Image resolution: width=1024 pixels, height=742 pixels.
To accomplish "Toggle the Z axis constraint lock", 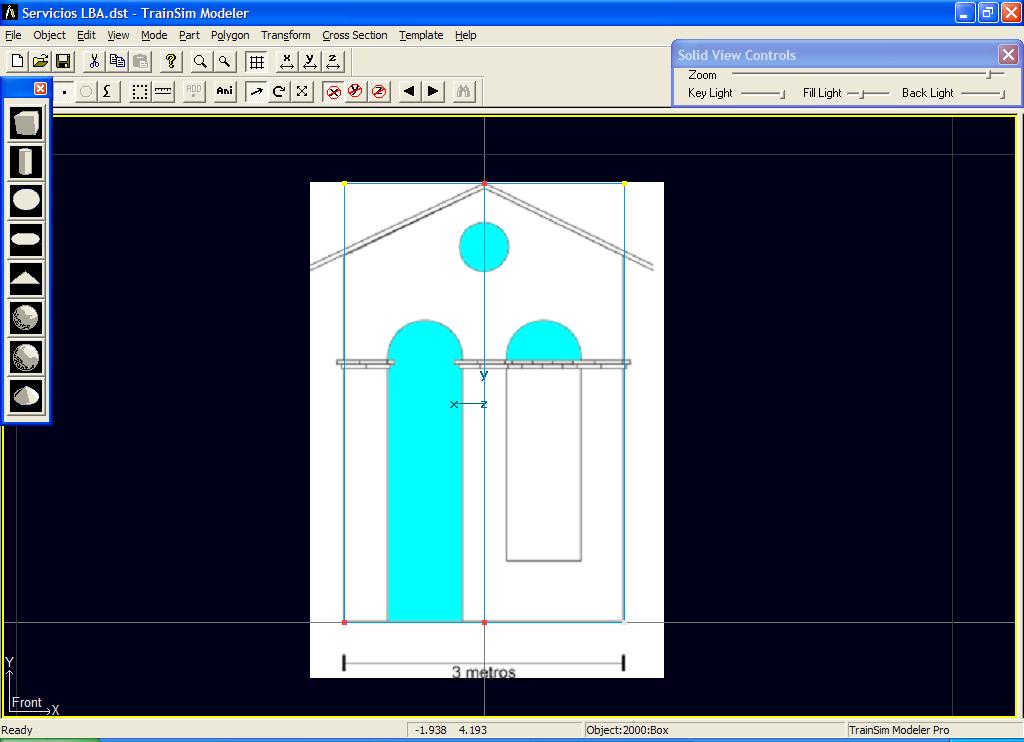I will 379,92.
